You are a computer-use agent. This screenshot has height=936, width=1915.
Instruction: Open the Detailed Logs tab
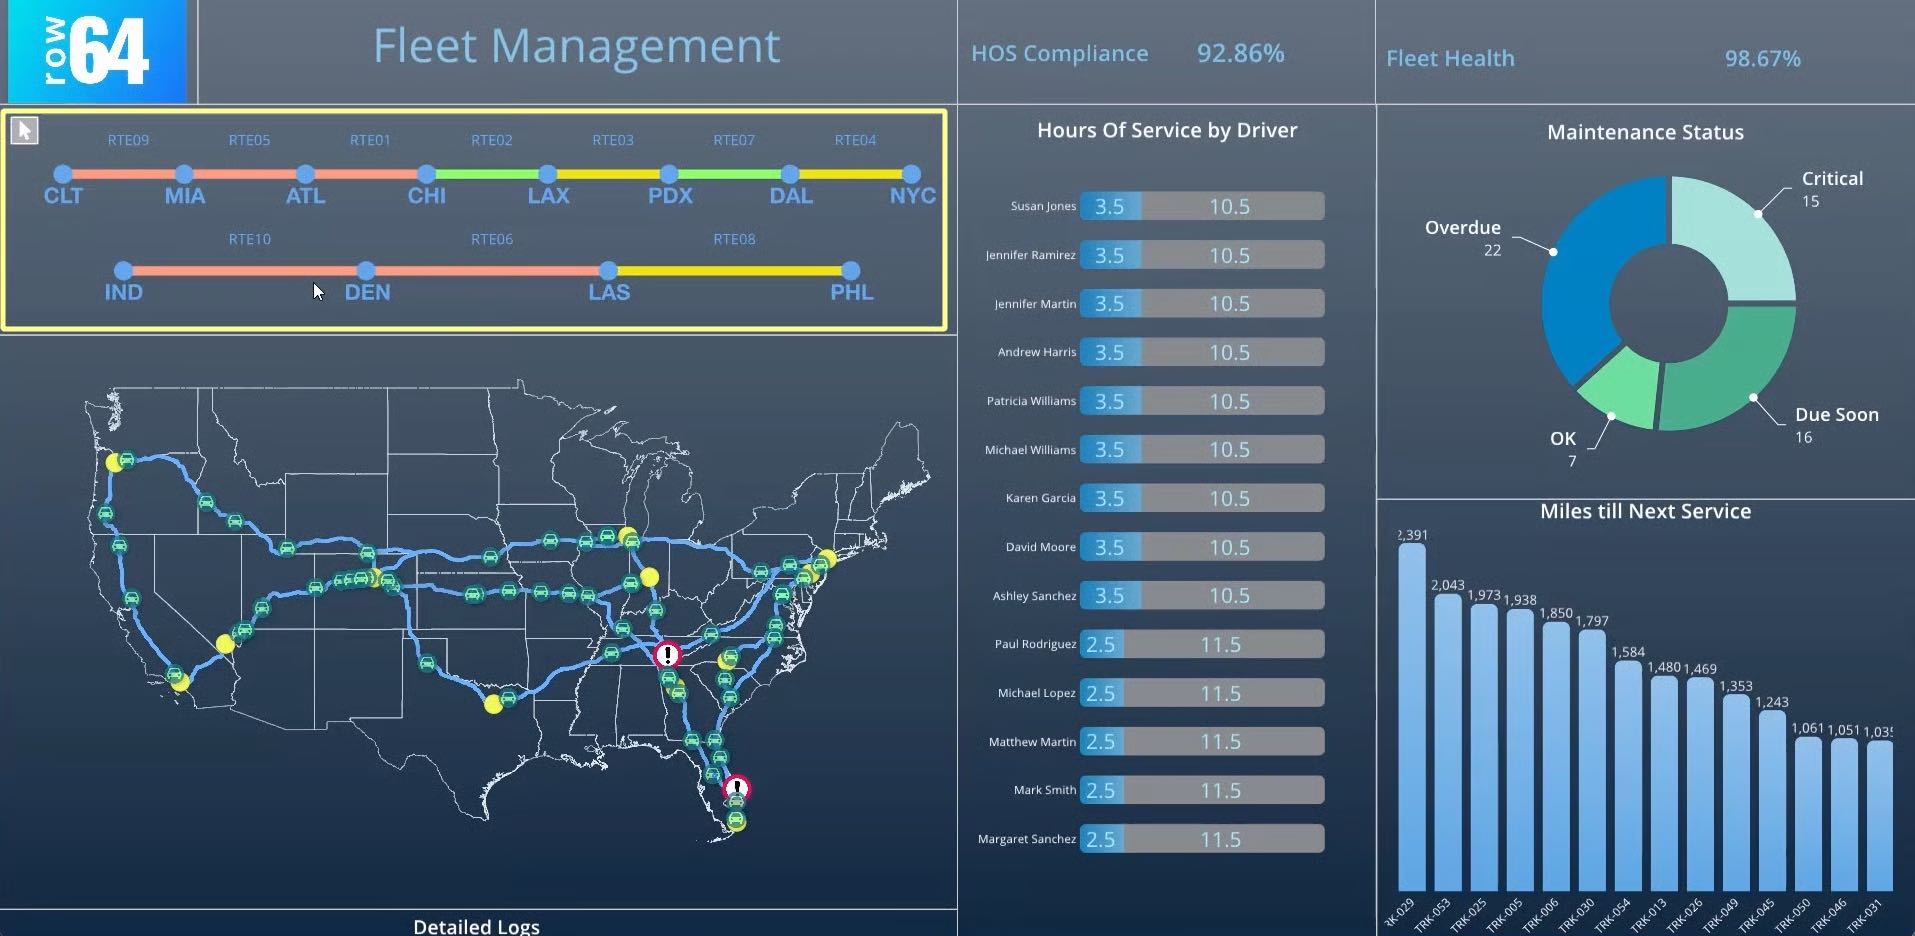(476, 925)
